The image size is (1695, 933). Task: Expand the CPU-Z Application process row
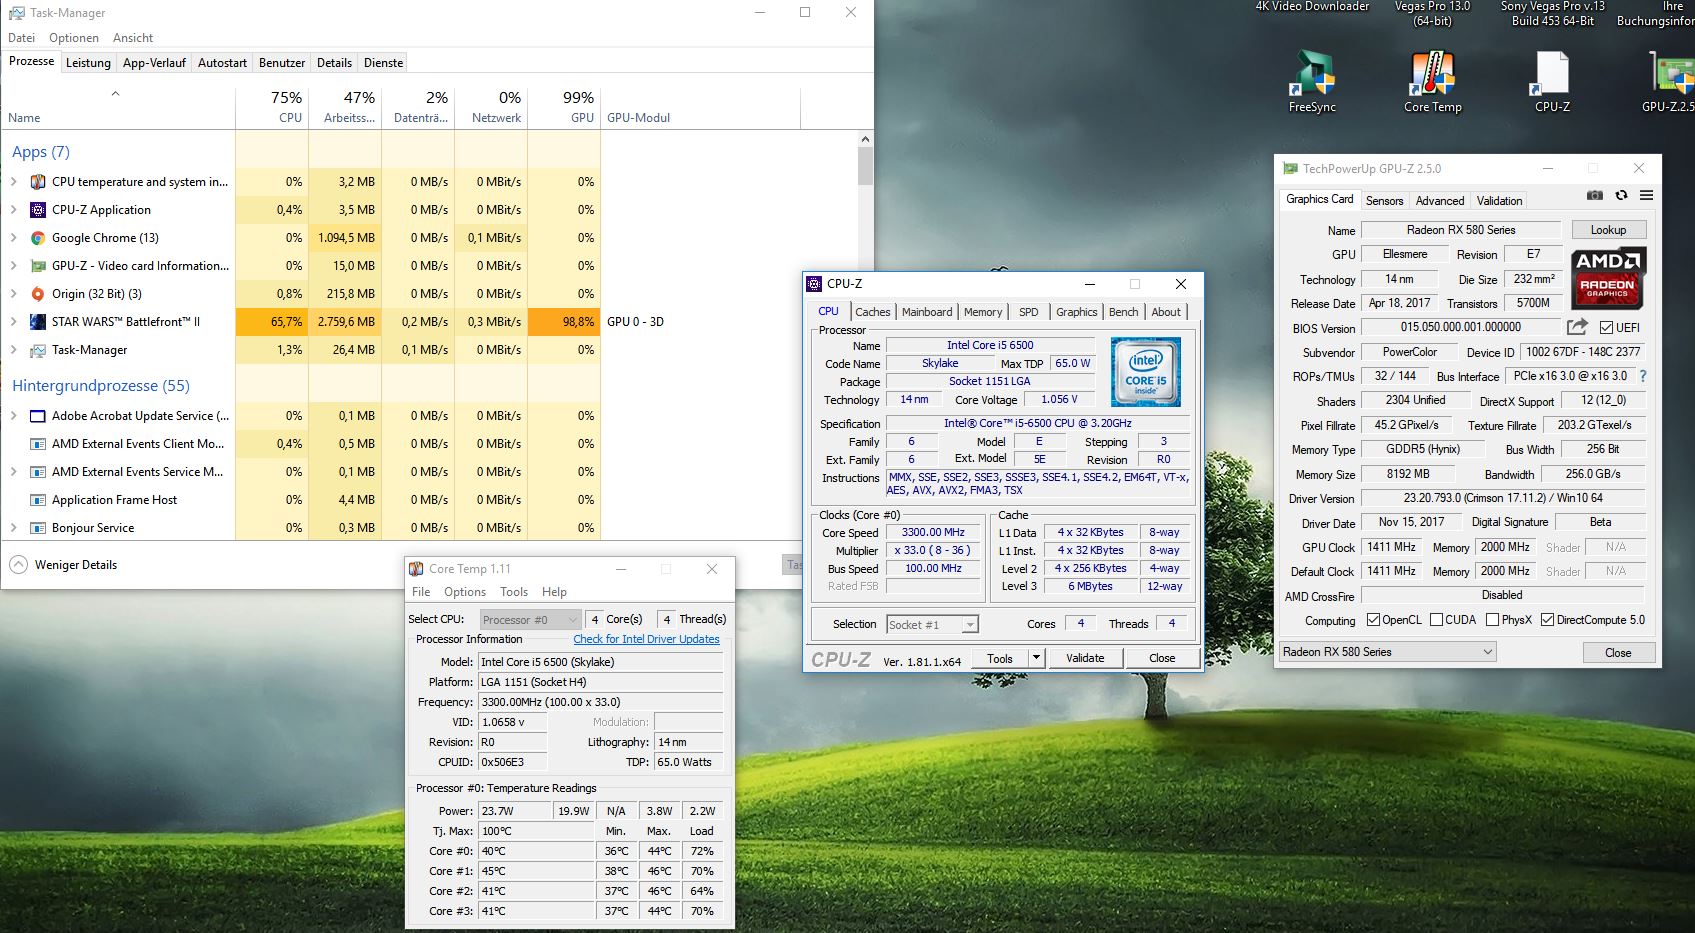tap(13, 210)
